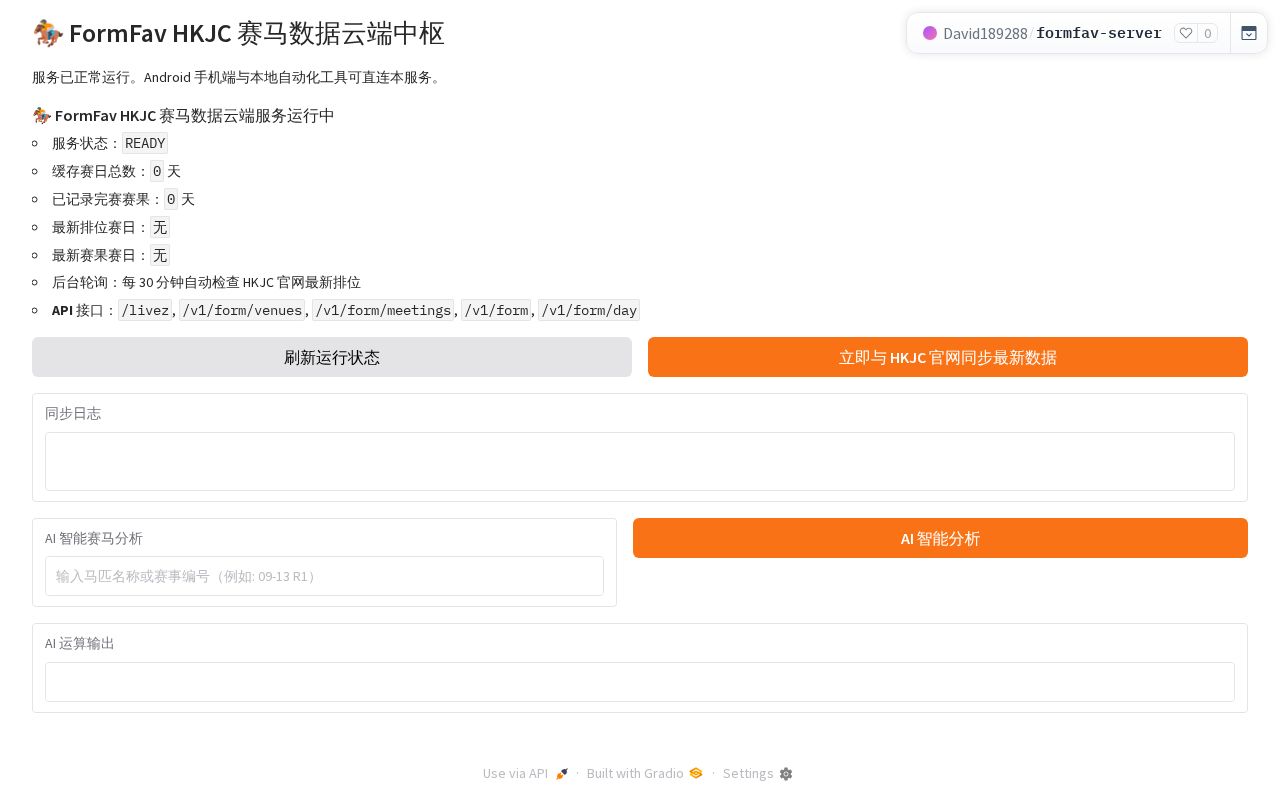Viewport: 1280px width, 800px height.
Task: Click the Gradio logo icon in footer
Action: (x=696, y=773)
